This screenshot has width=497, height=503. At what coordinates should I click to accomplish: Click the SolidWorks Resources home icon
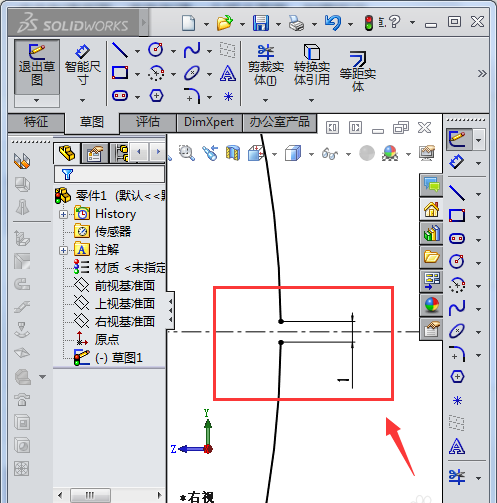click(x=431, y=209)
